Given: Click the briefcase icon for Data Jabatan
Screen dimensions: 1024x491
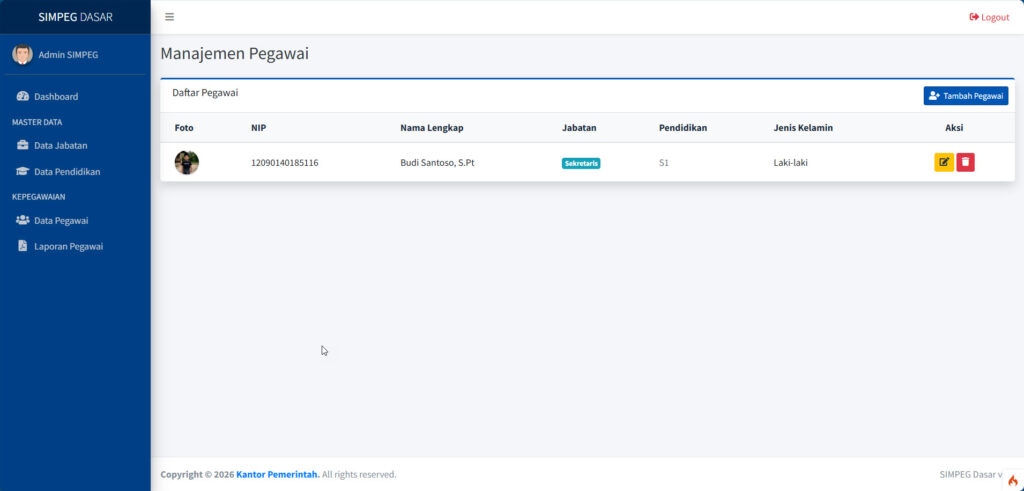Looking at the screenshot, I should pos(23,146).
